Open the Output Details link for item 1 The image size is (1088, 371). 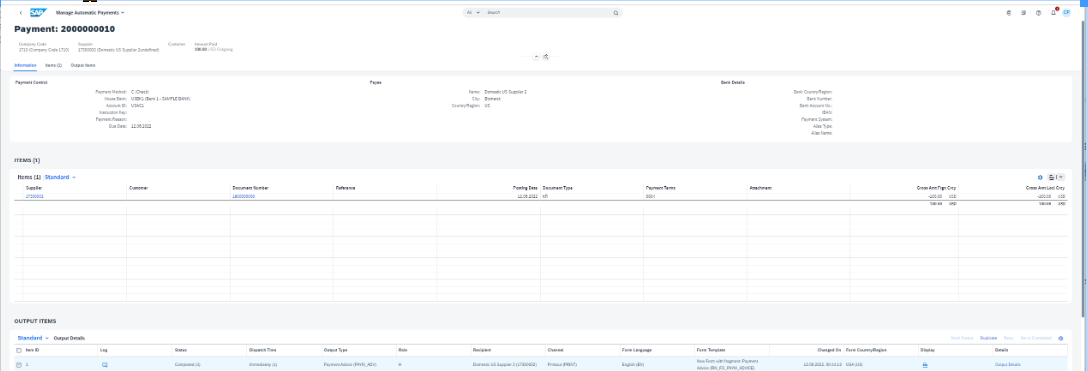point(1008,364)
